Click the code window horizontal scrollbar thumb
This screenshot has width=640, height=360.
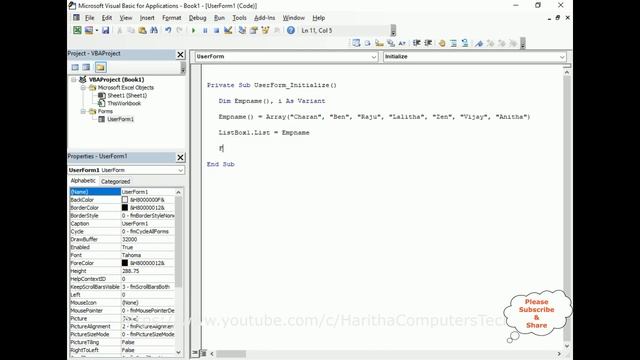tap(231, 353)
